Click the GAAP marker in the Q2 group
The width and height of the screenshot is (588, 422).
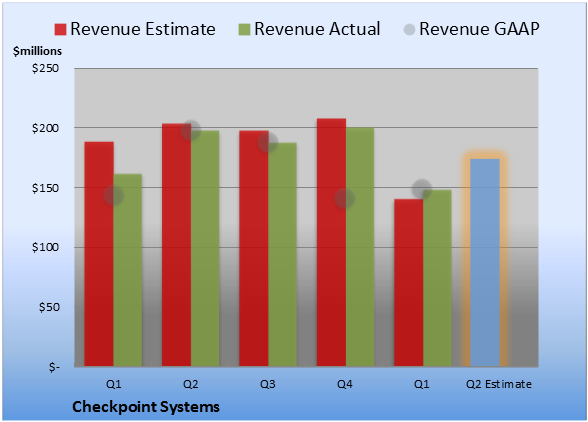(191, 131)
